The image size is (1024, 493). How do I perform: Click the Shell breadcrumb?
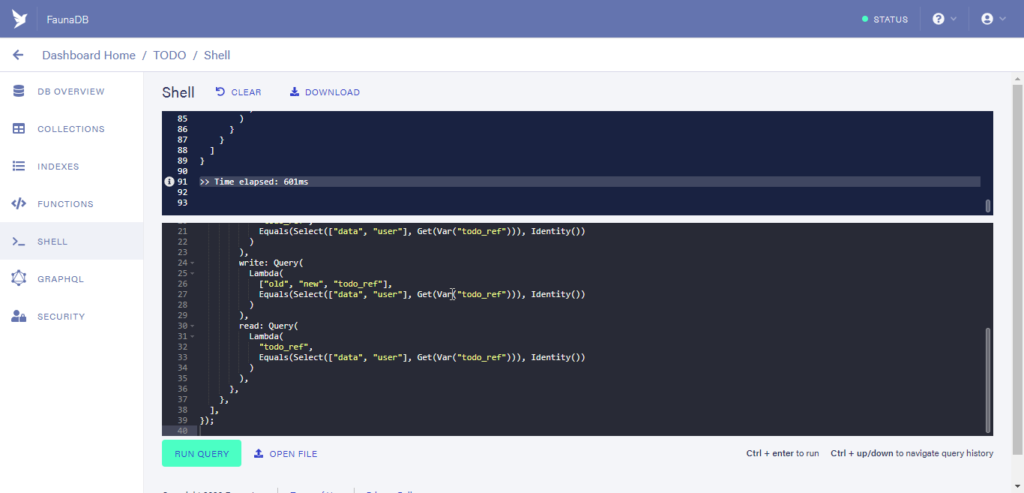pos(217,55)
